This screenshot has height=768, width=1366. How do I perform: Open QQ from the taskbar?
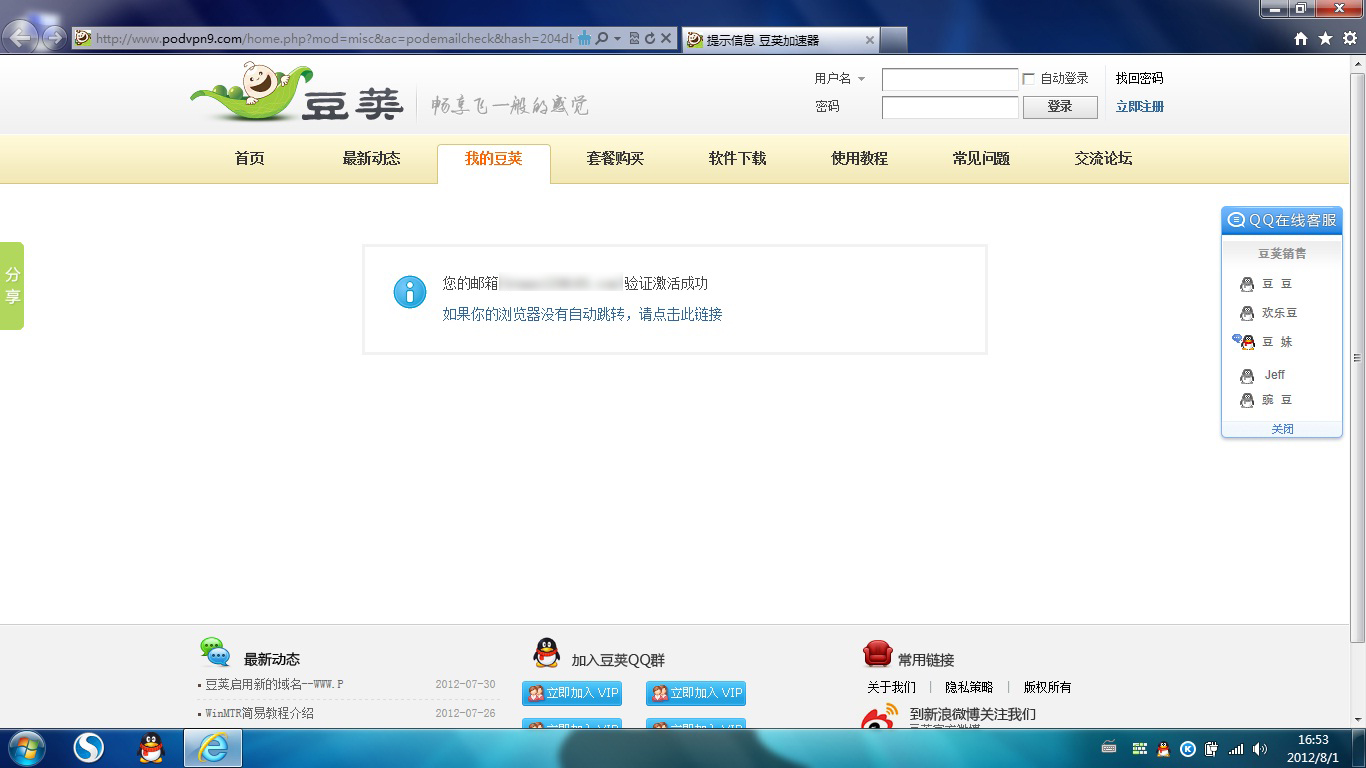[151, 748]
